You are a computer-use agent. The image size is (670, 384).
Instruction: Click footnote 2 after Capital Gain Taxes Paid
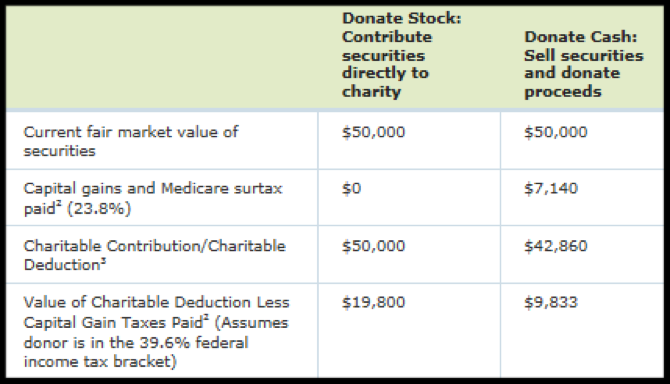tap(206, 317)
